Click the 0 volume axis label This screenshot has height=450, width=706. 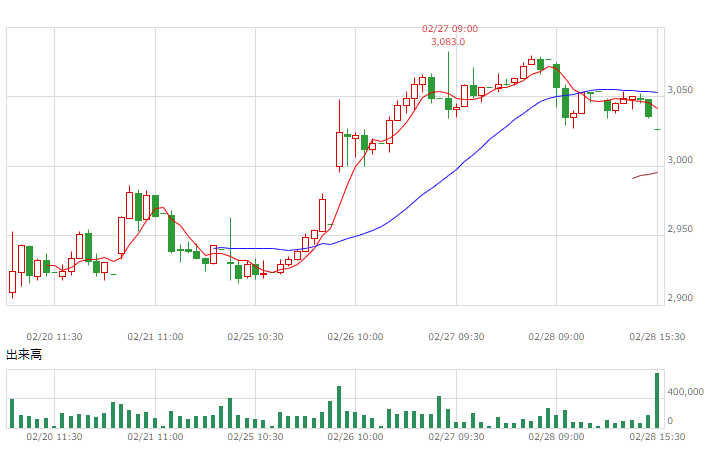pyautogui.click(x=670, y=421)
